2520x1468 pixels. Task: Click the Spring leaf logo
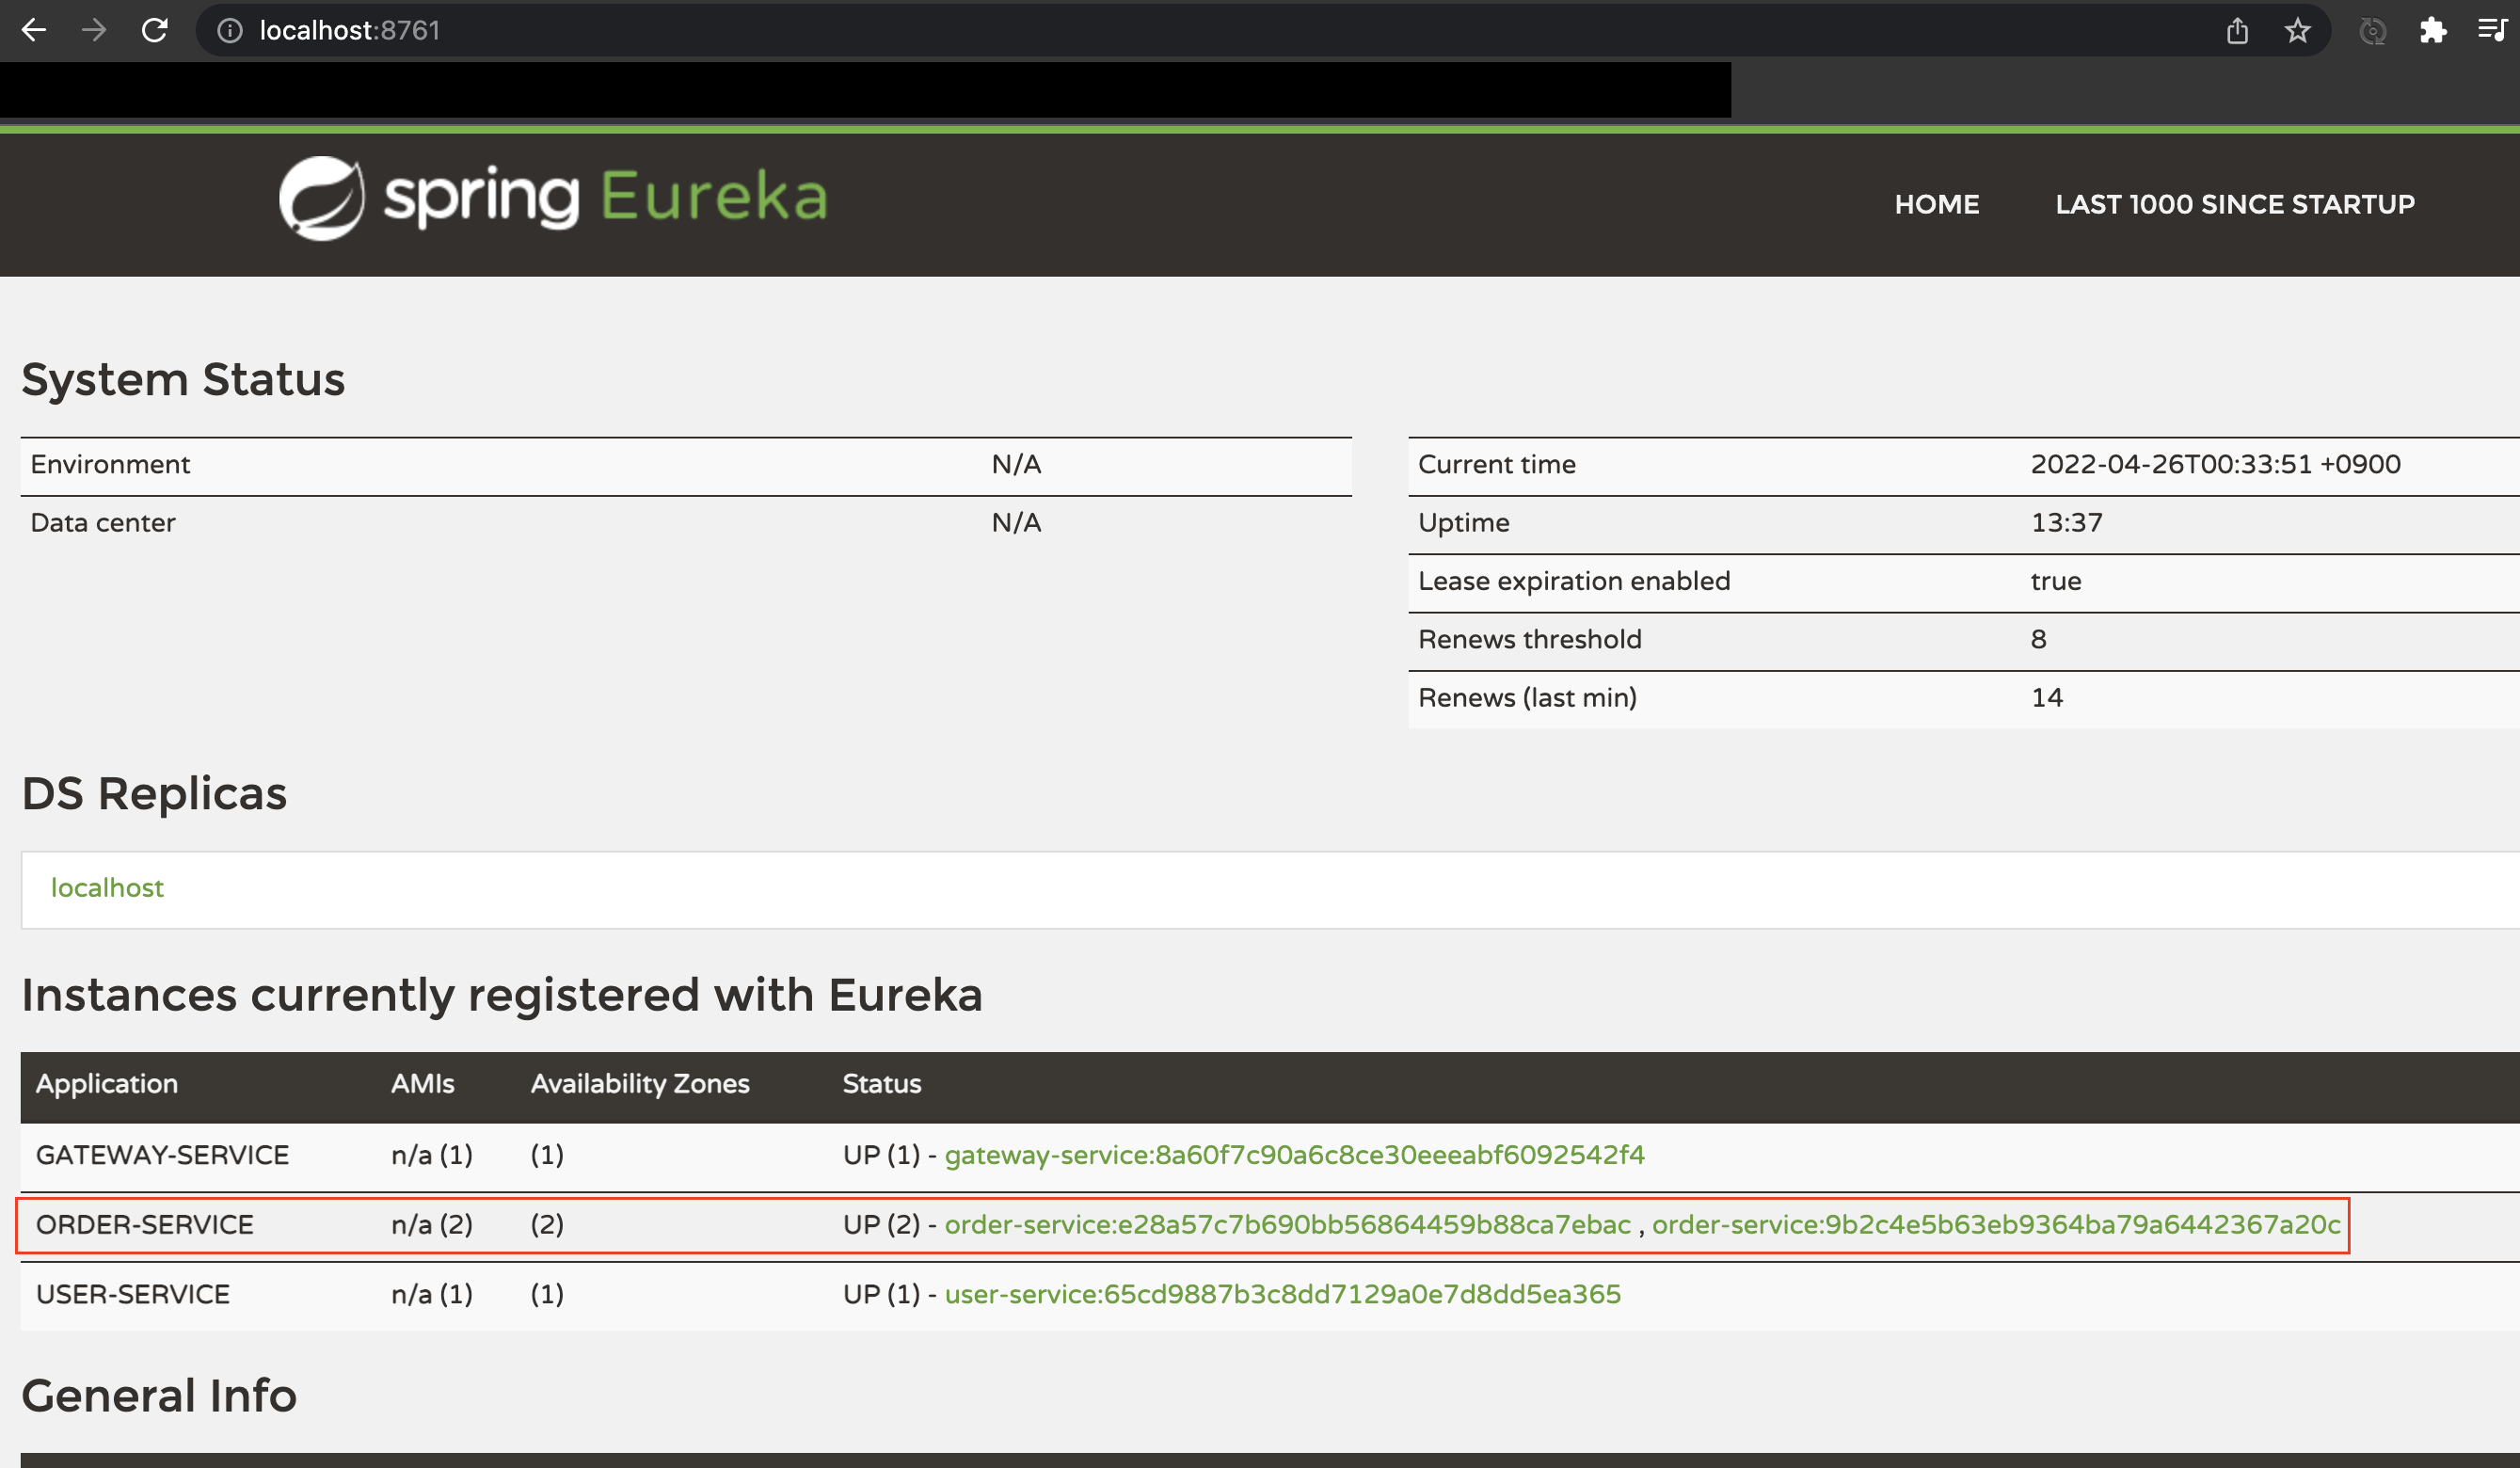[321, 198]
